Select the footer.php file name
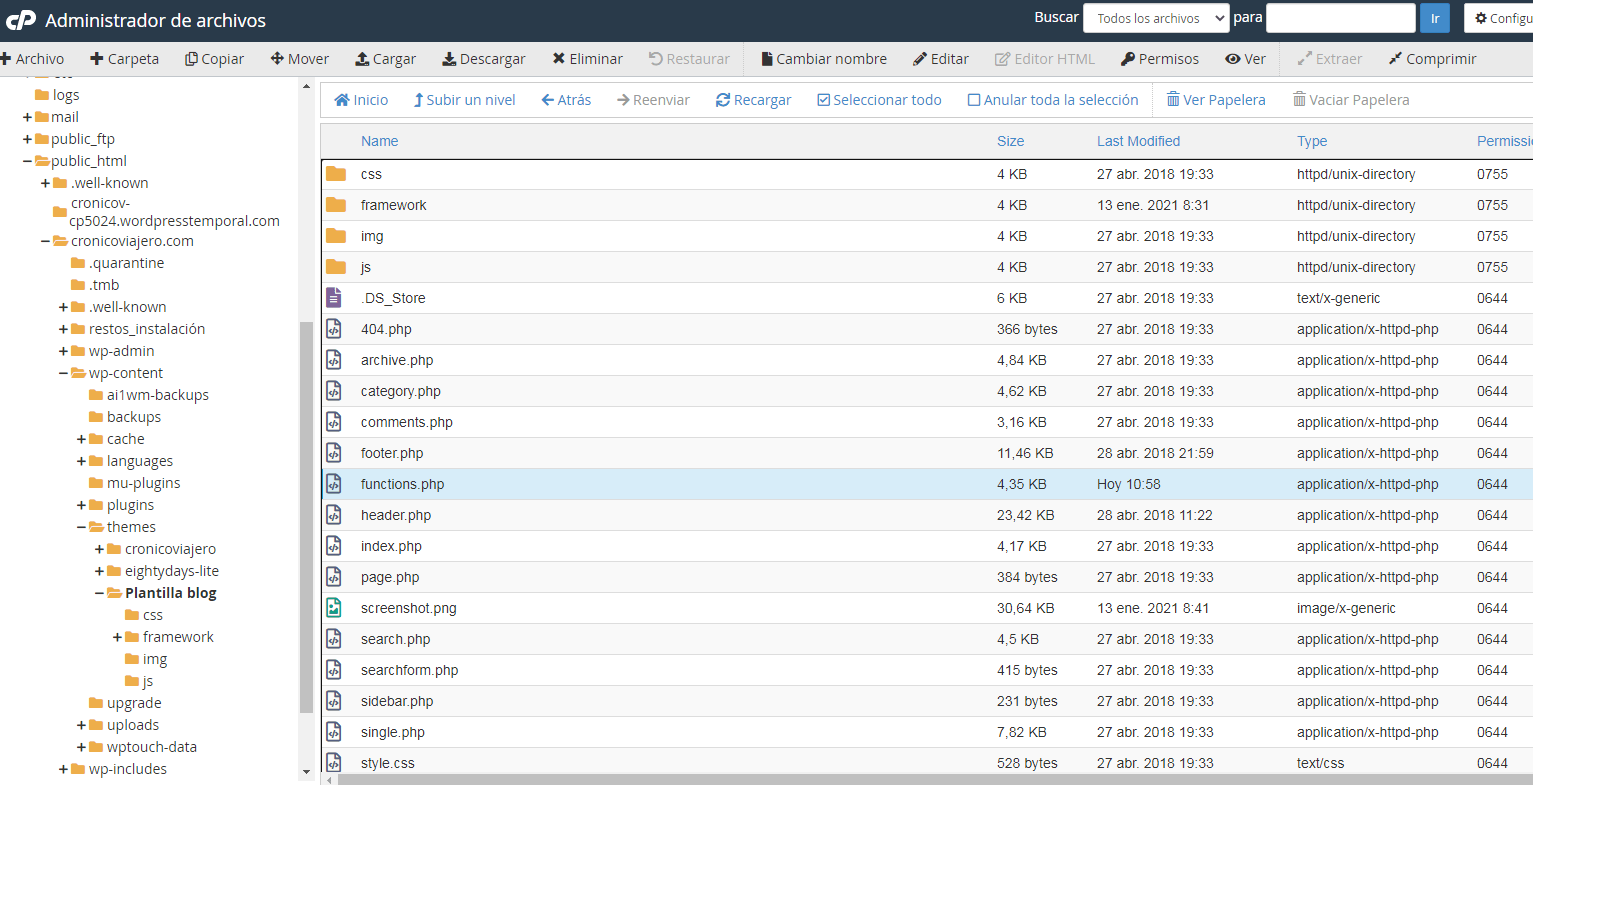The image size is (1600, 900). (392, 453)
